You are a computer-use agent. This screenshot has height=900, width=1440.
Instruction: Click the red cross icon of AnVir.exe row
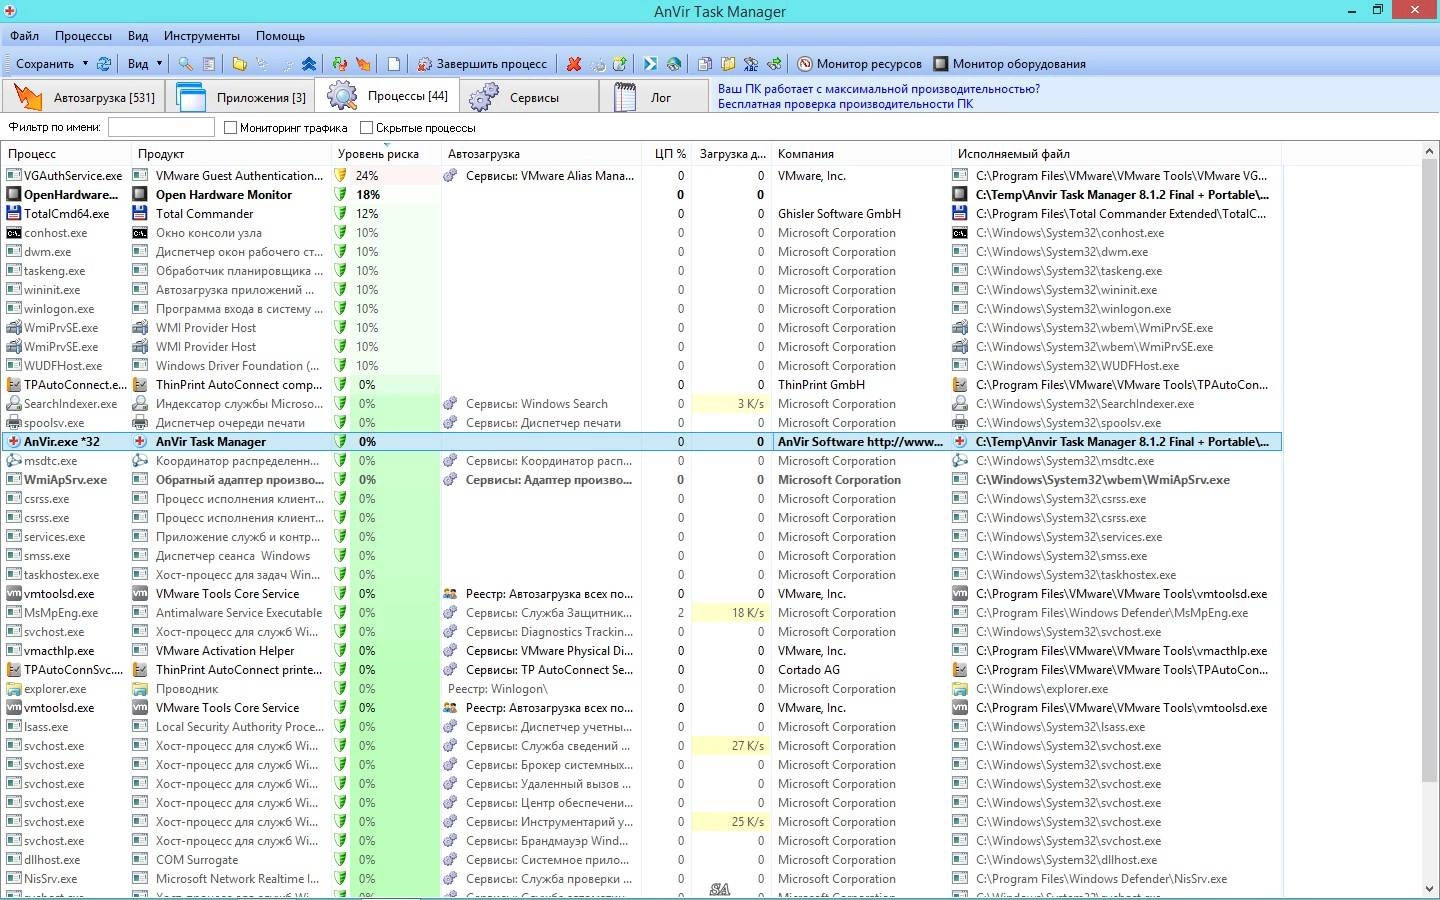point(14,442)
